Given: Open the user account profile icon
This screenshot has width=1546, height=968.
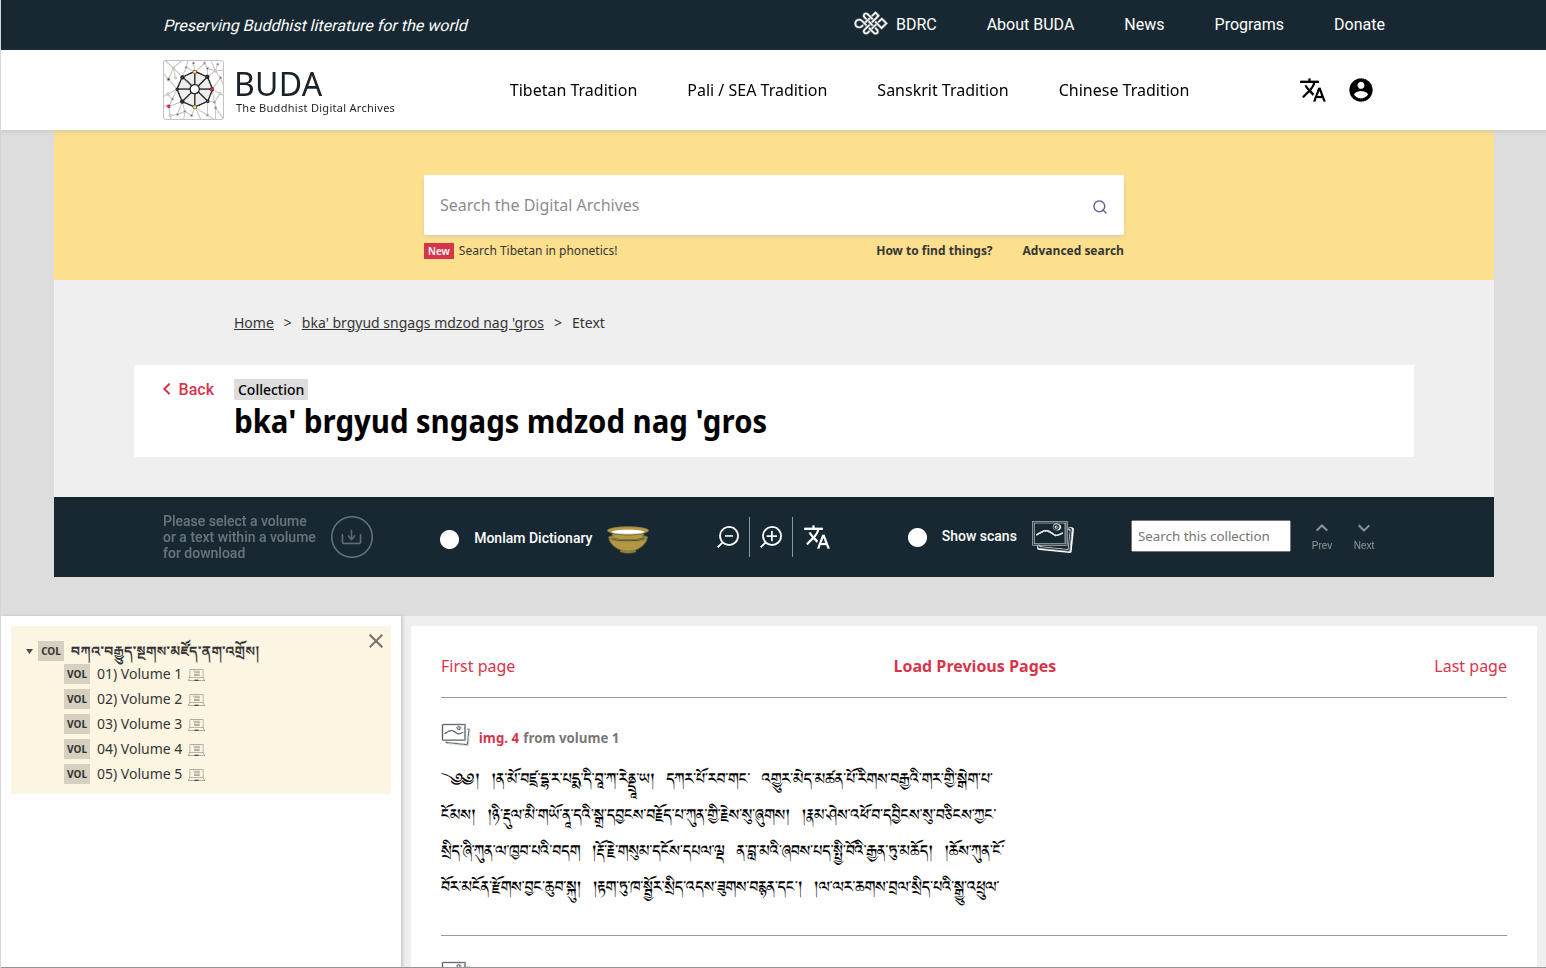Looking at the screenshot, I should pyautogui.click(x=1361, y=90).
